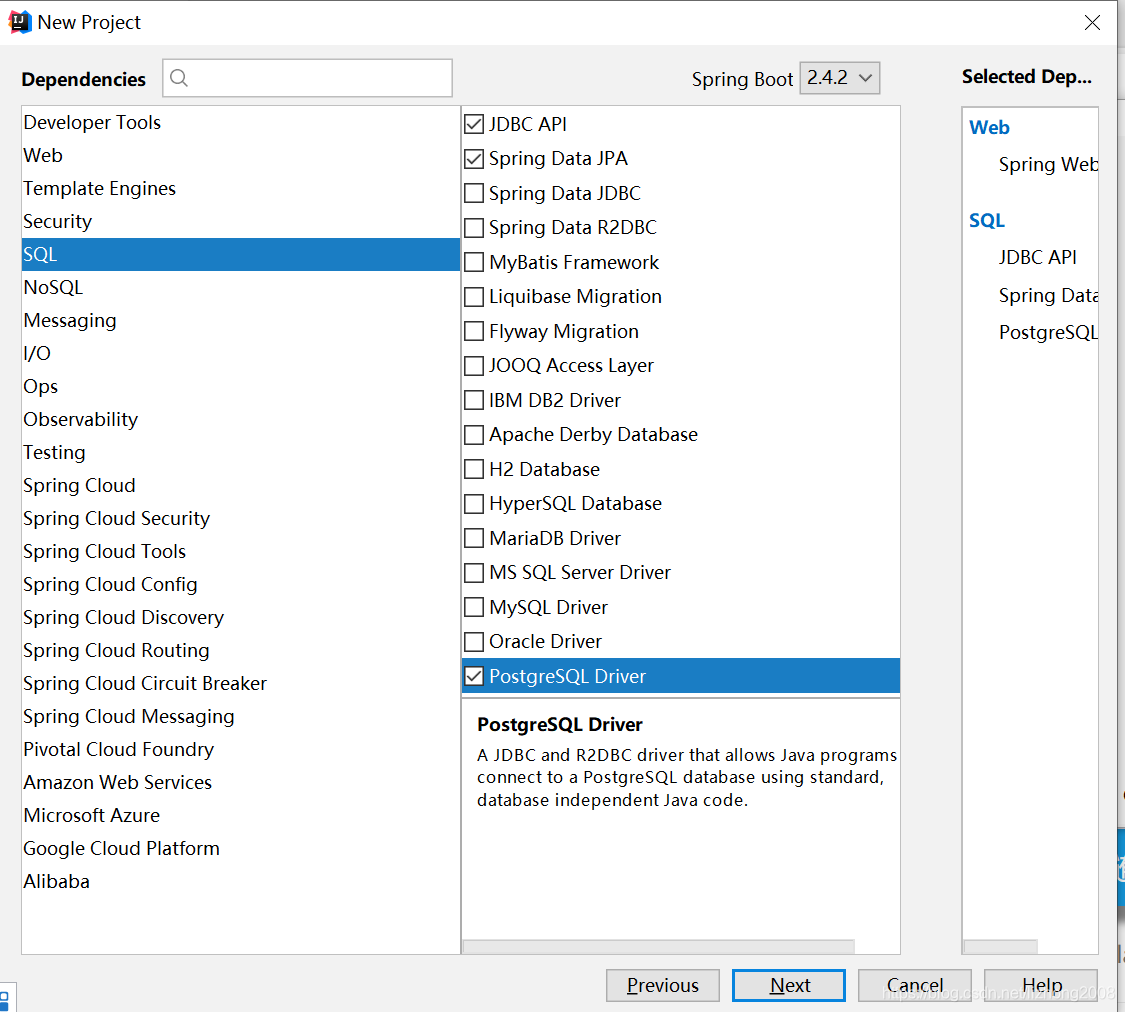Check the MySQL Driver option
The width and height of the screenshot is (1125, 1012).
pyautogui.click(x=474, y=607)
